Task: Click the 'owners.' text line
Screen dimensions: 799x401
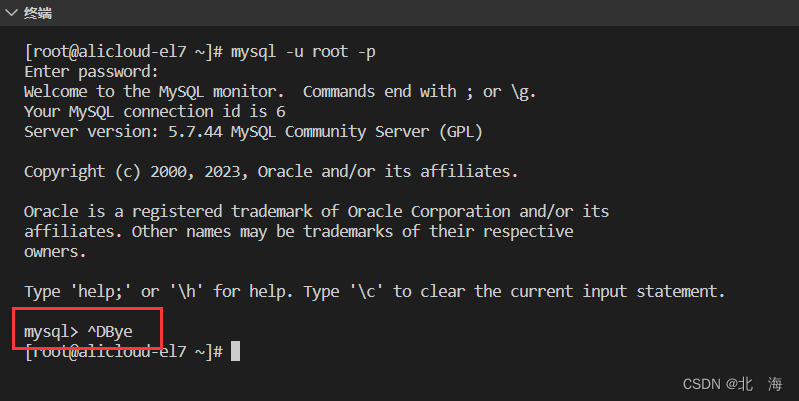Action: (x=55, y=252)
